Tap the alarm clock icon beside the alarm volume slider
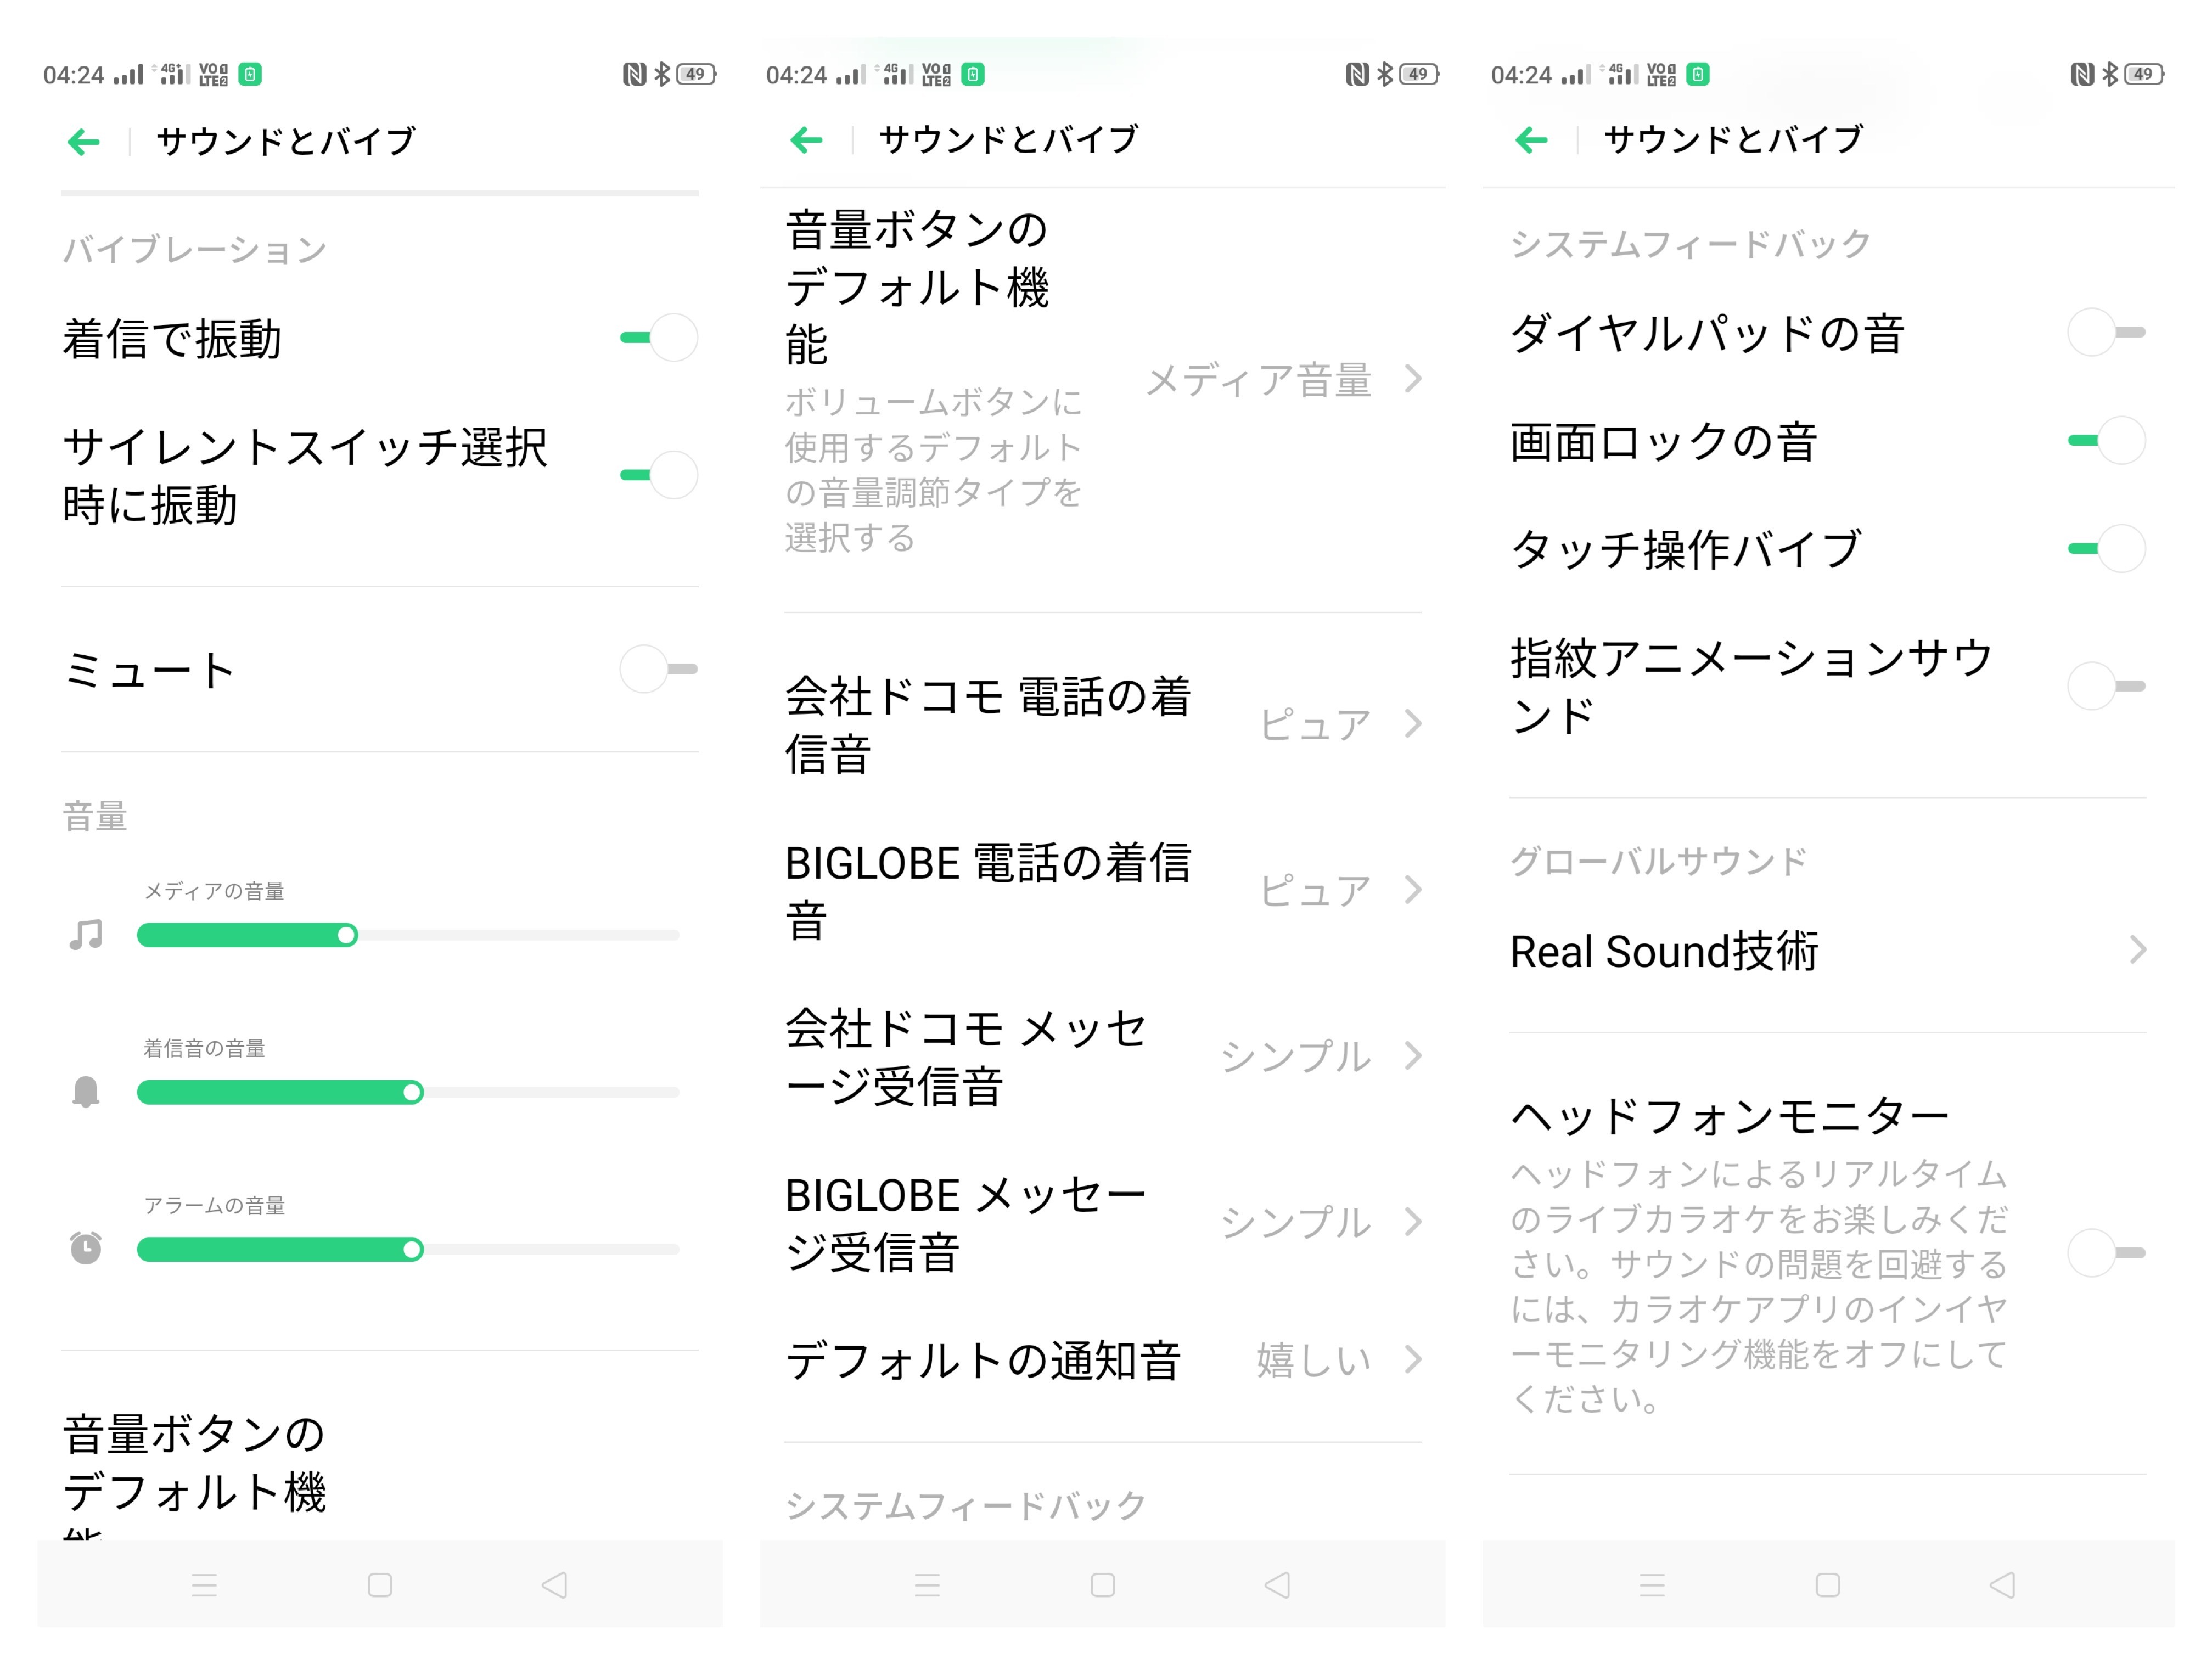Image resolution: width=2212 pixels, height=1664 pixels. coord(86,1248)
